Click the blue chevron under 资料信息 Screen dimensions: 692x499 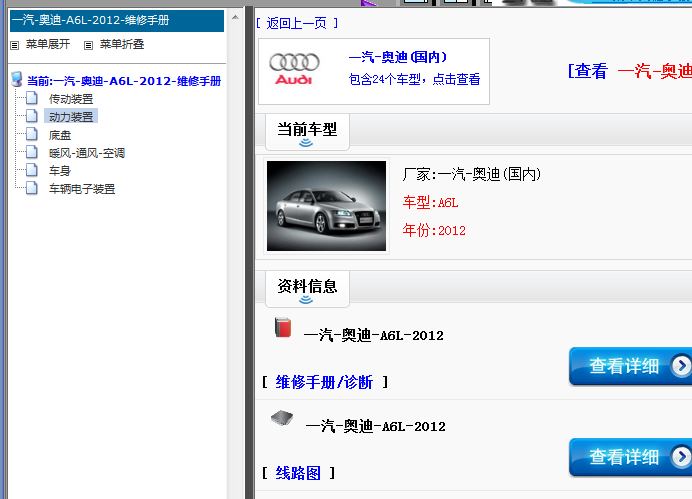(306, 300)
